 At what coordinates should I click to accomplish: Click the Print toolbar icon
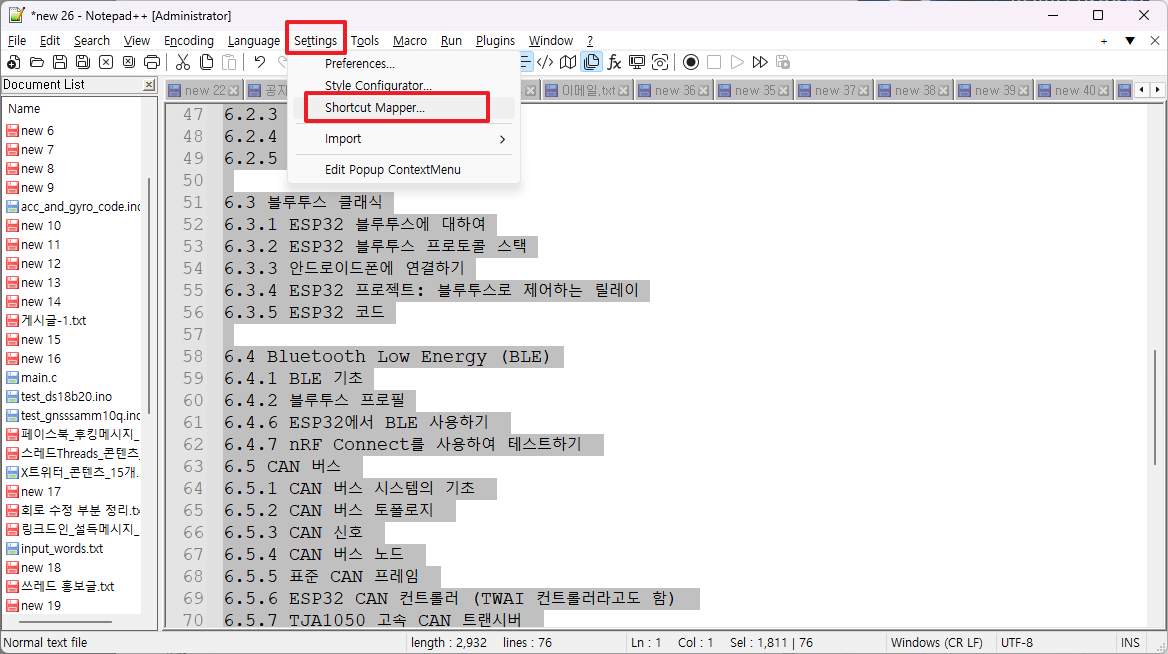[x=152, y=63]
